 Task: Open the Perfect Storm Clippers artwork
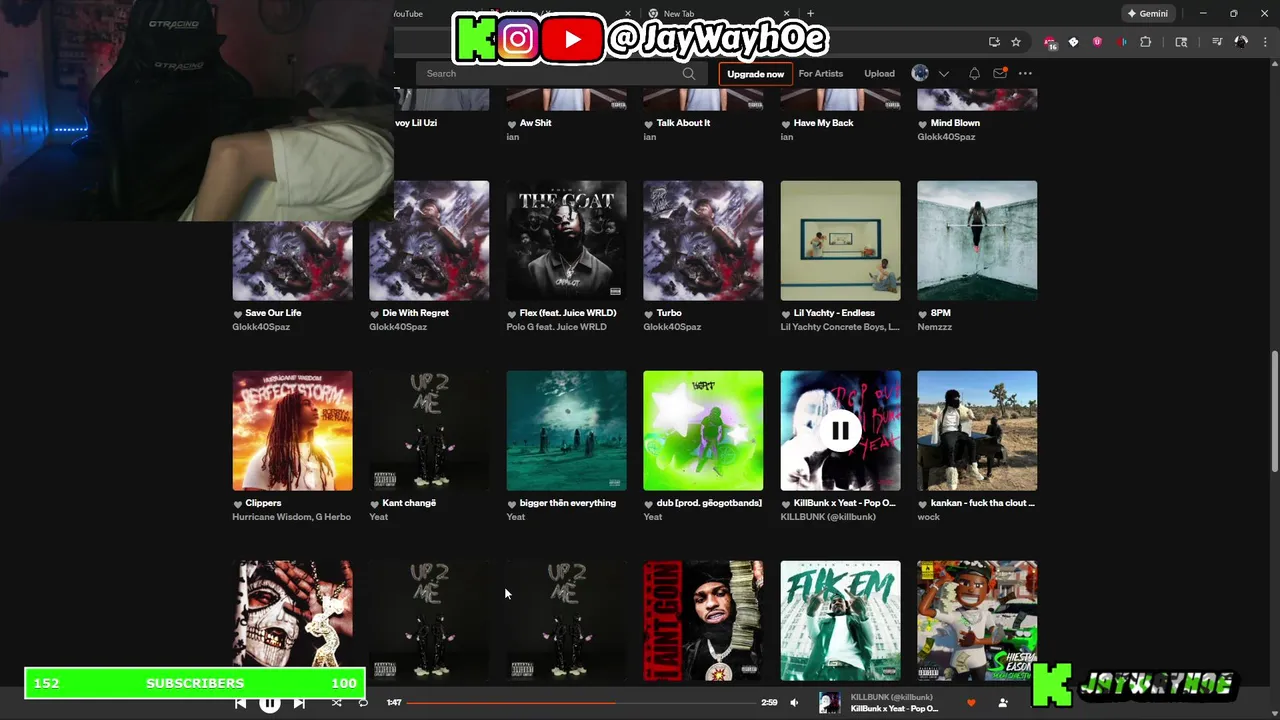[292, 431]
